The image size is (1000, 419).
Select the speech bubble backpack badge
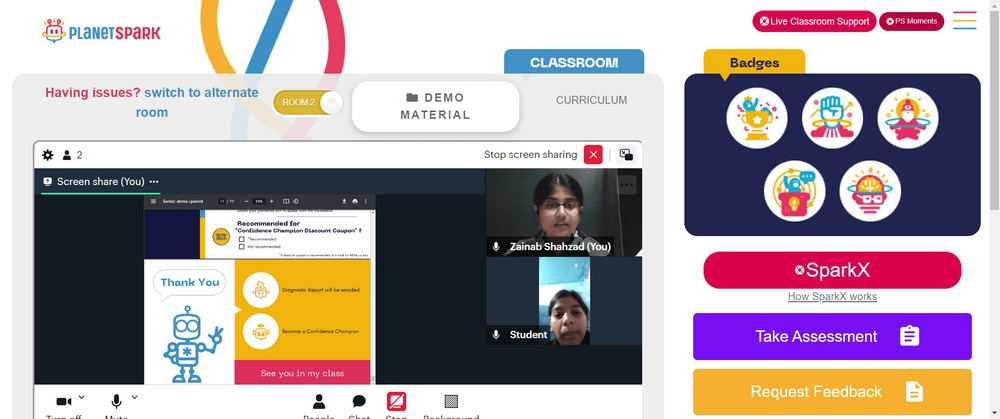pyautogui.click(x=795, y=191)
